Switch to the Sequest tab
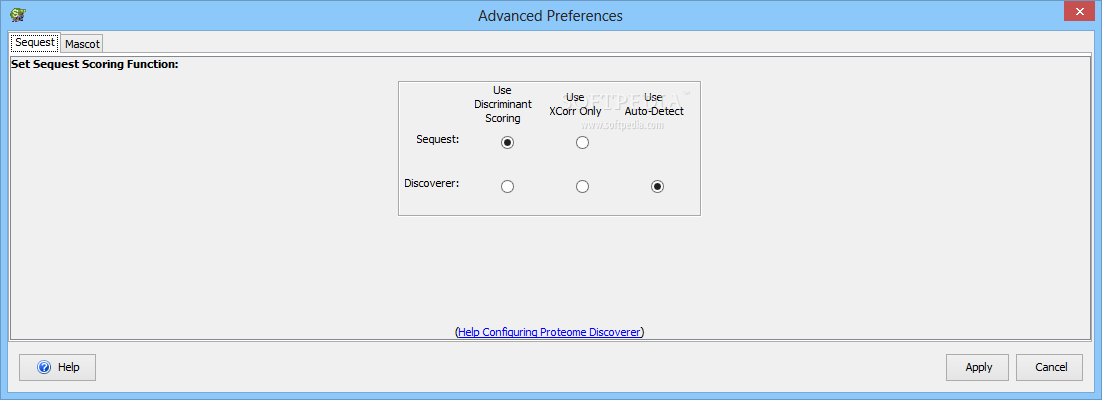 pyautogui.click(x=35, y=43)
